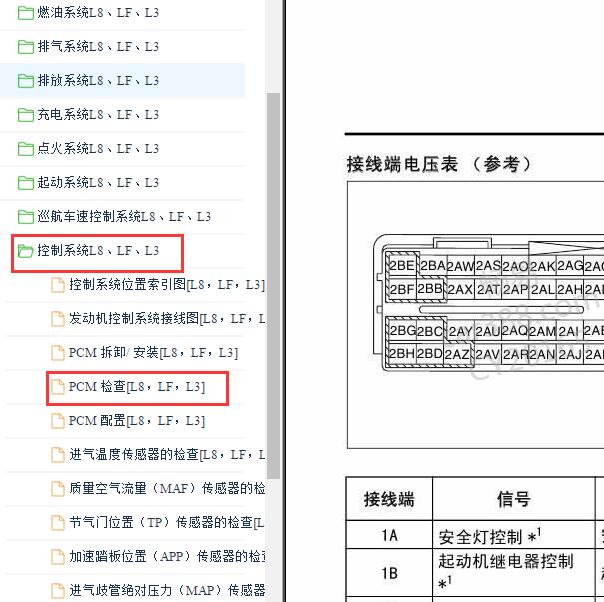The image size is (604, 602).
Task: Open folder icon for 起动系统L8、LF、L3
Action: pos(26,183)
